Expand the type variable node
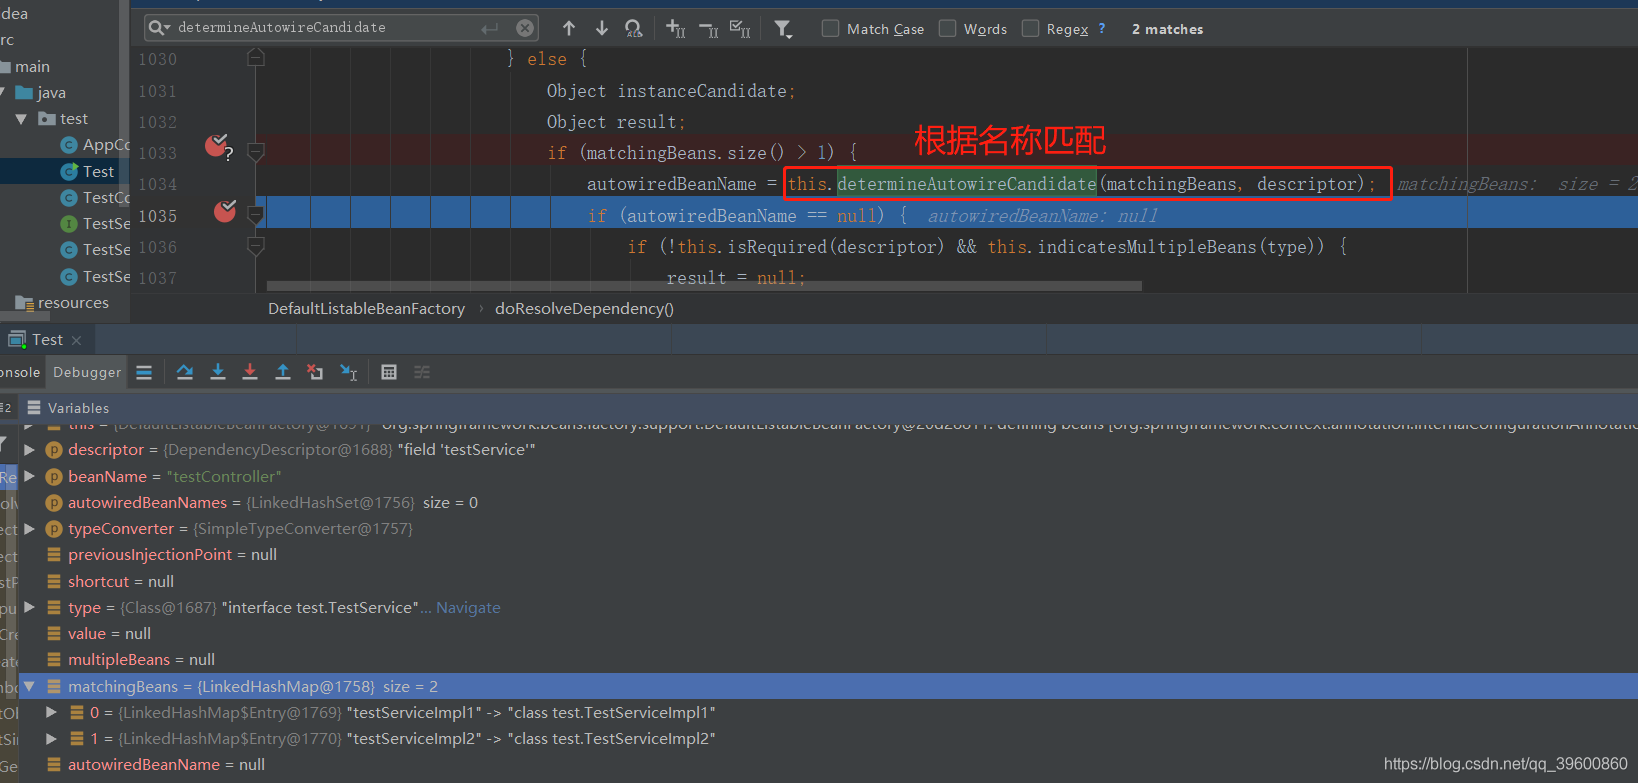 (x=30, y=607)
